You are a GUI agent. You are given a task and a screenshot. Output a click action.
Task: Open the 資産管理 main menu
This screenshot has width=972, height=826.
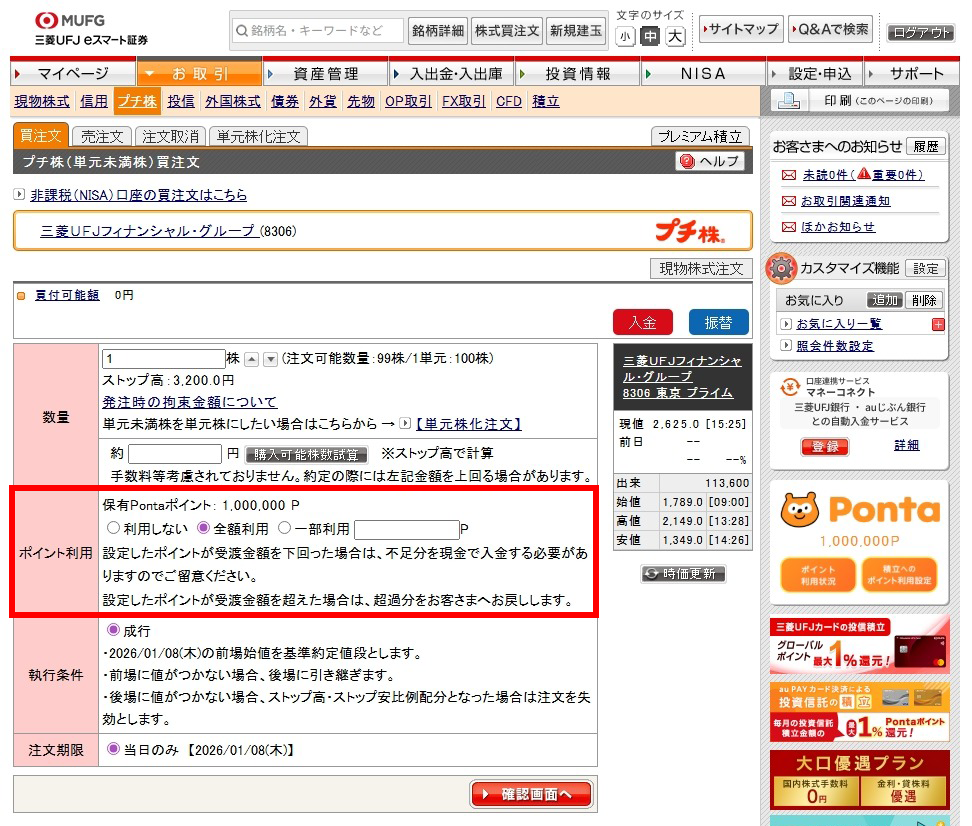pos(325,74)
